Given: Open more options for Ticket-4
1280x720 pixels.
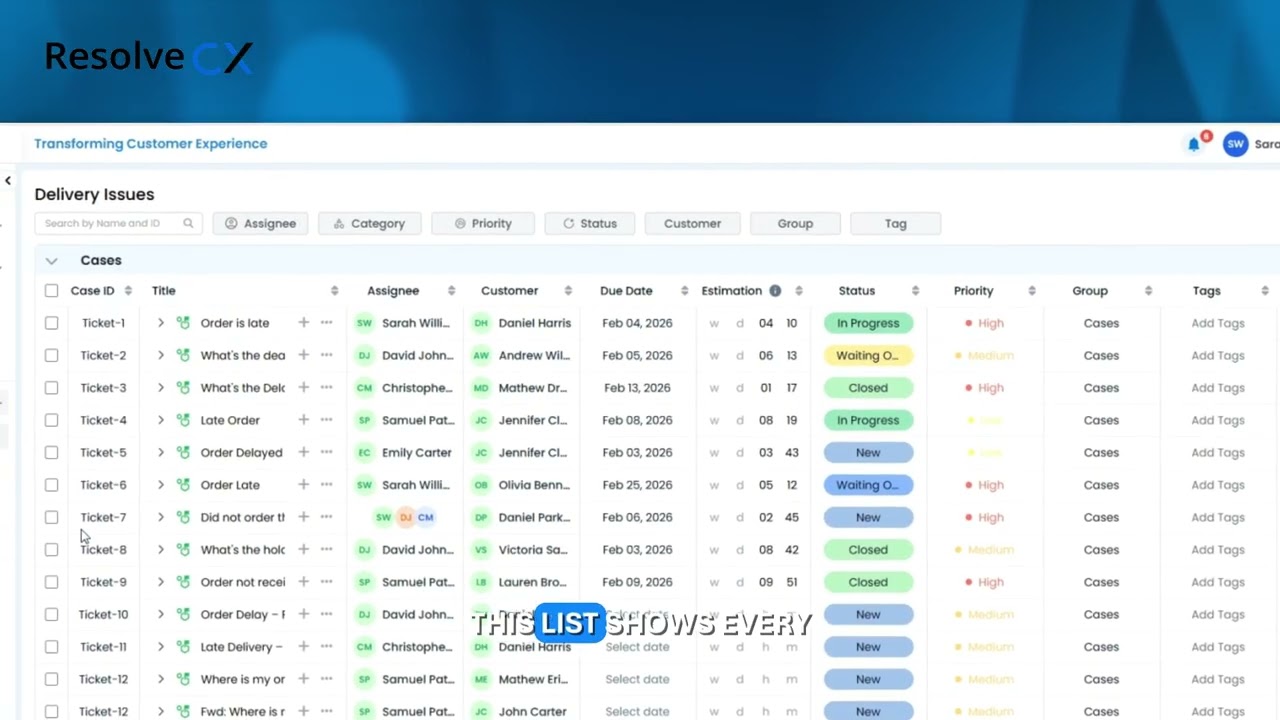Looking at the screenshot, I should point(326,420).
